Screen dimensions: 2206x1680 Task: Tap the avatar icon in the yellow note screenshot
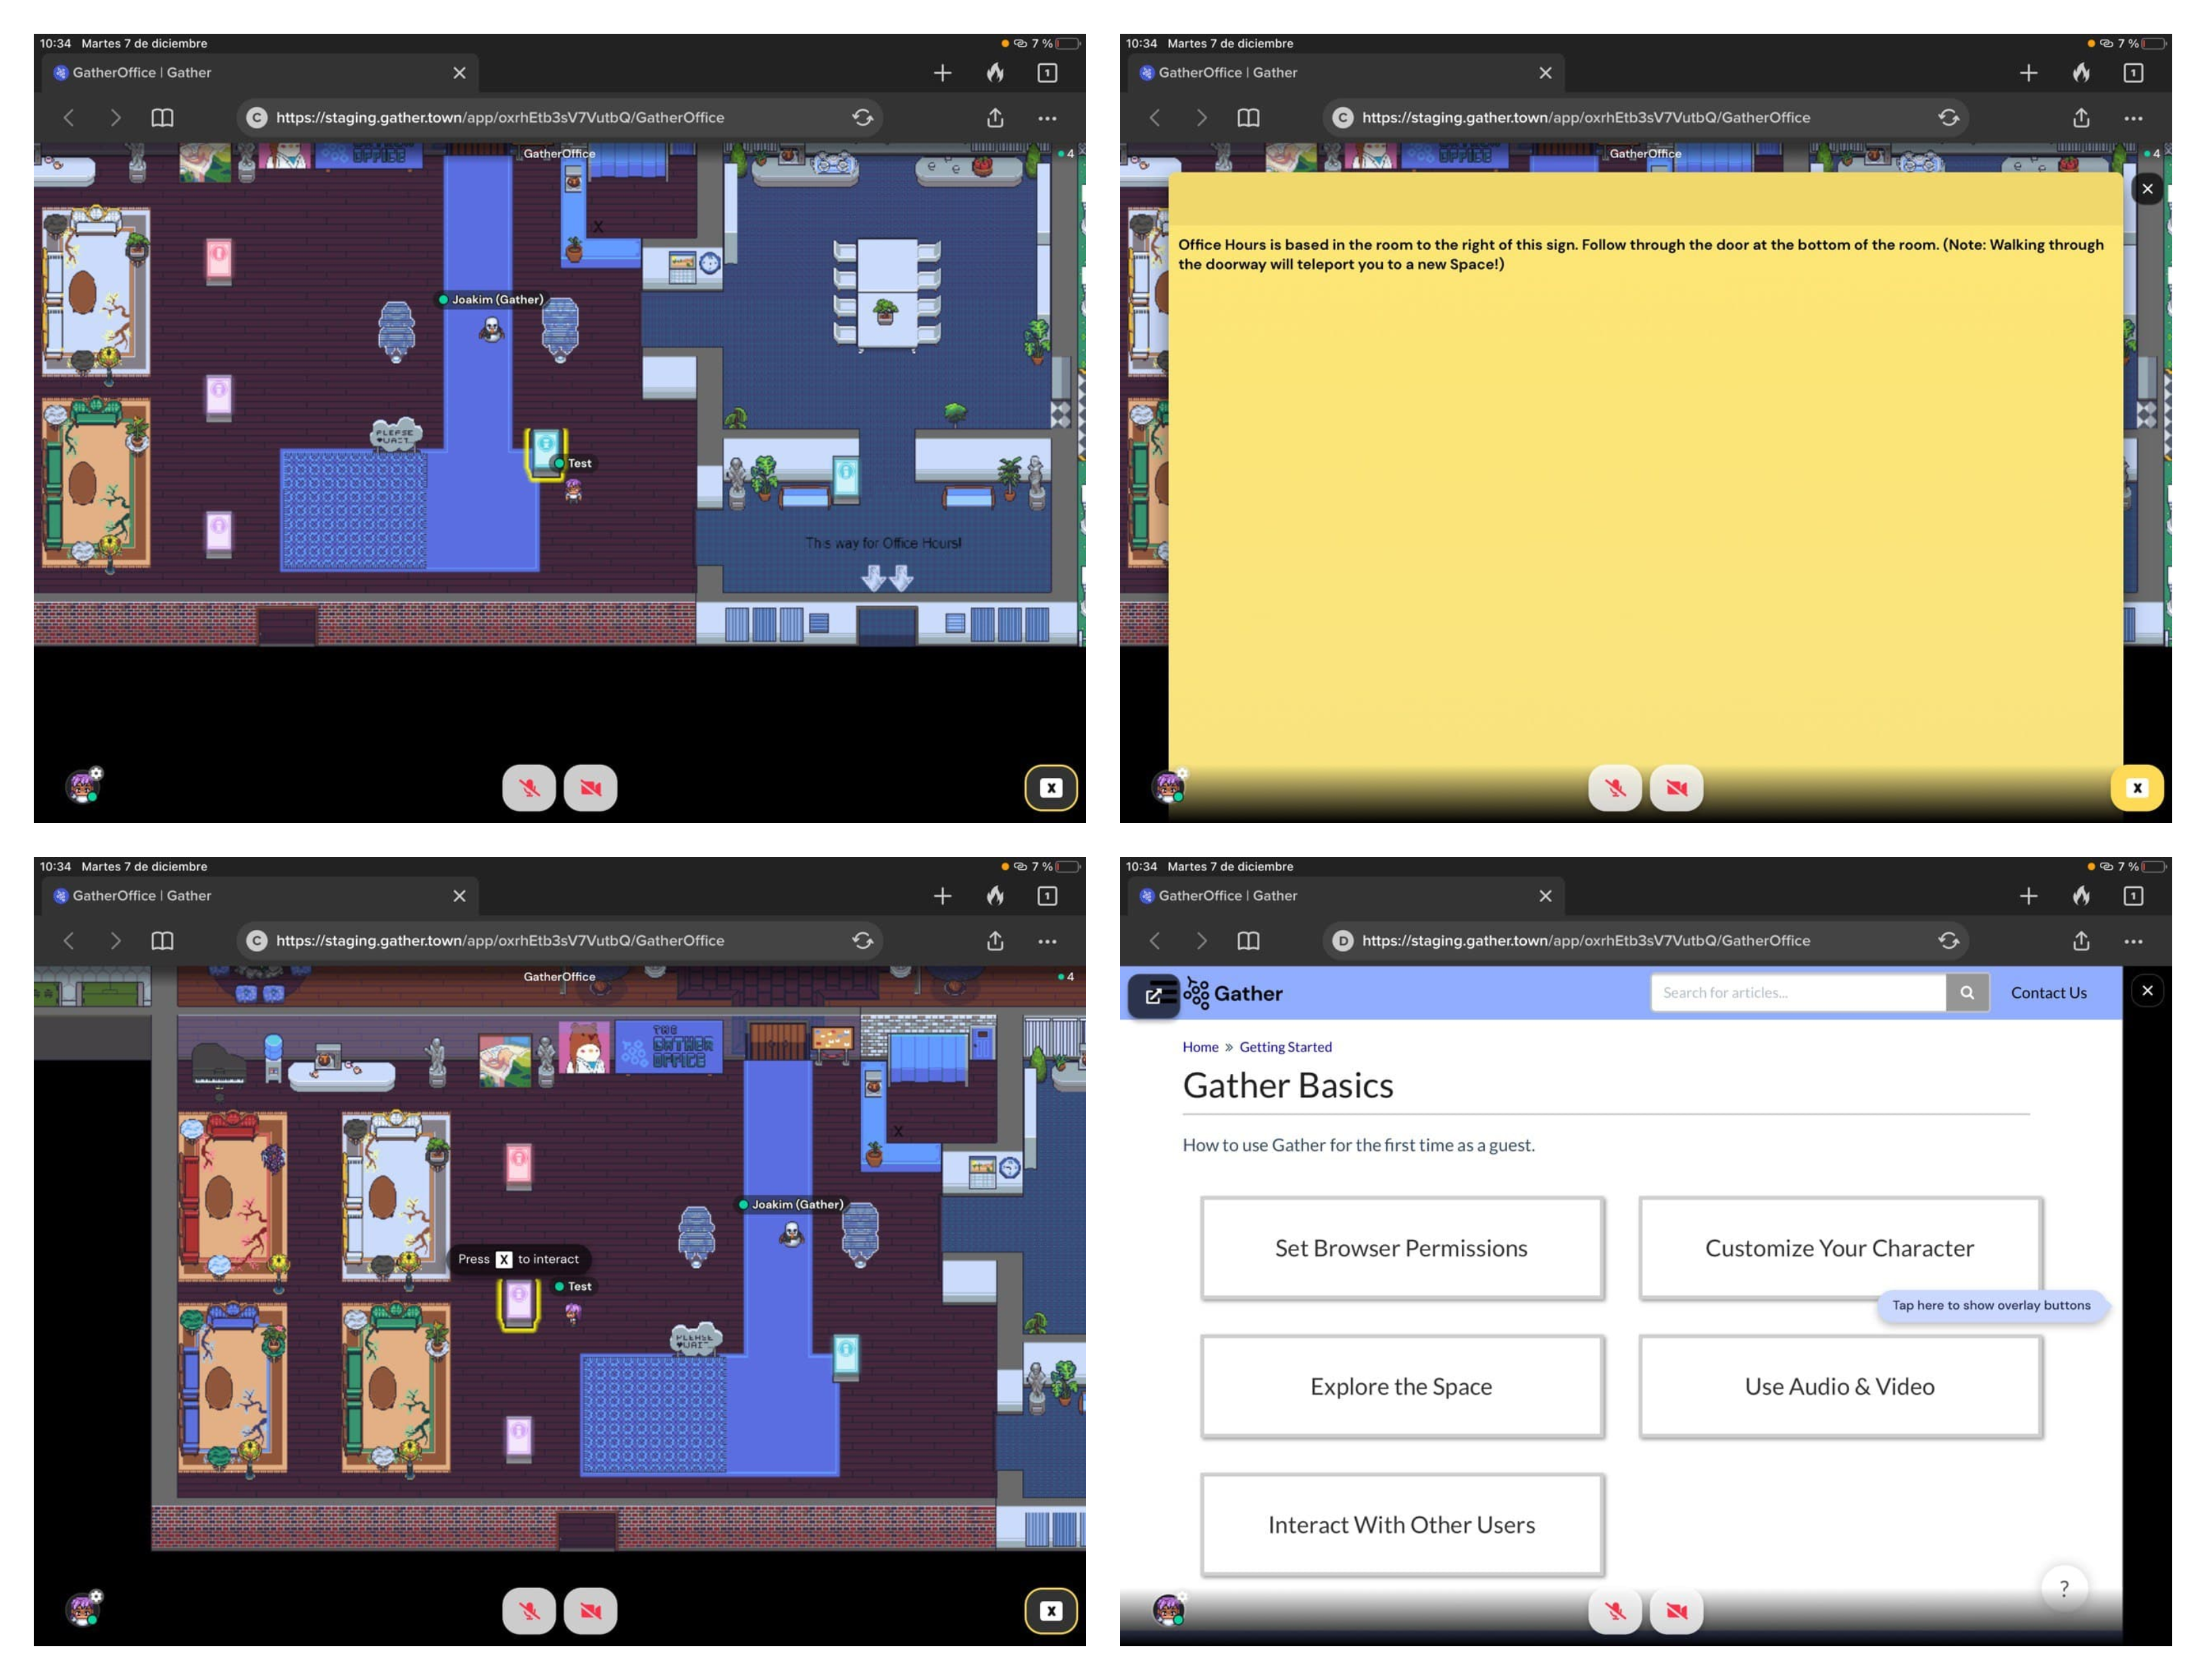tap(1168, 786)
